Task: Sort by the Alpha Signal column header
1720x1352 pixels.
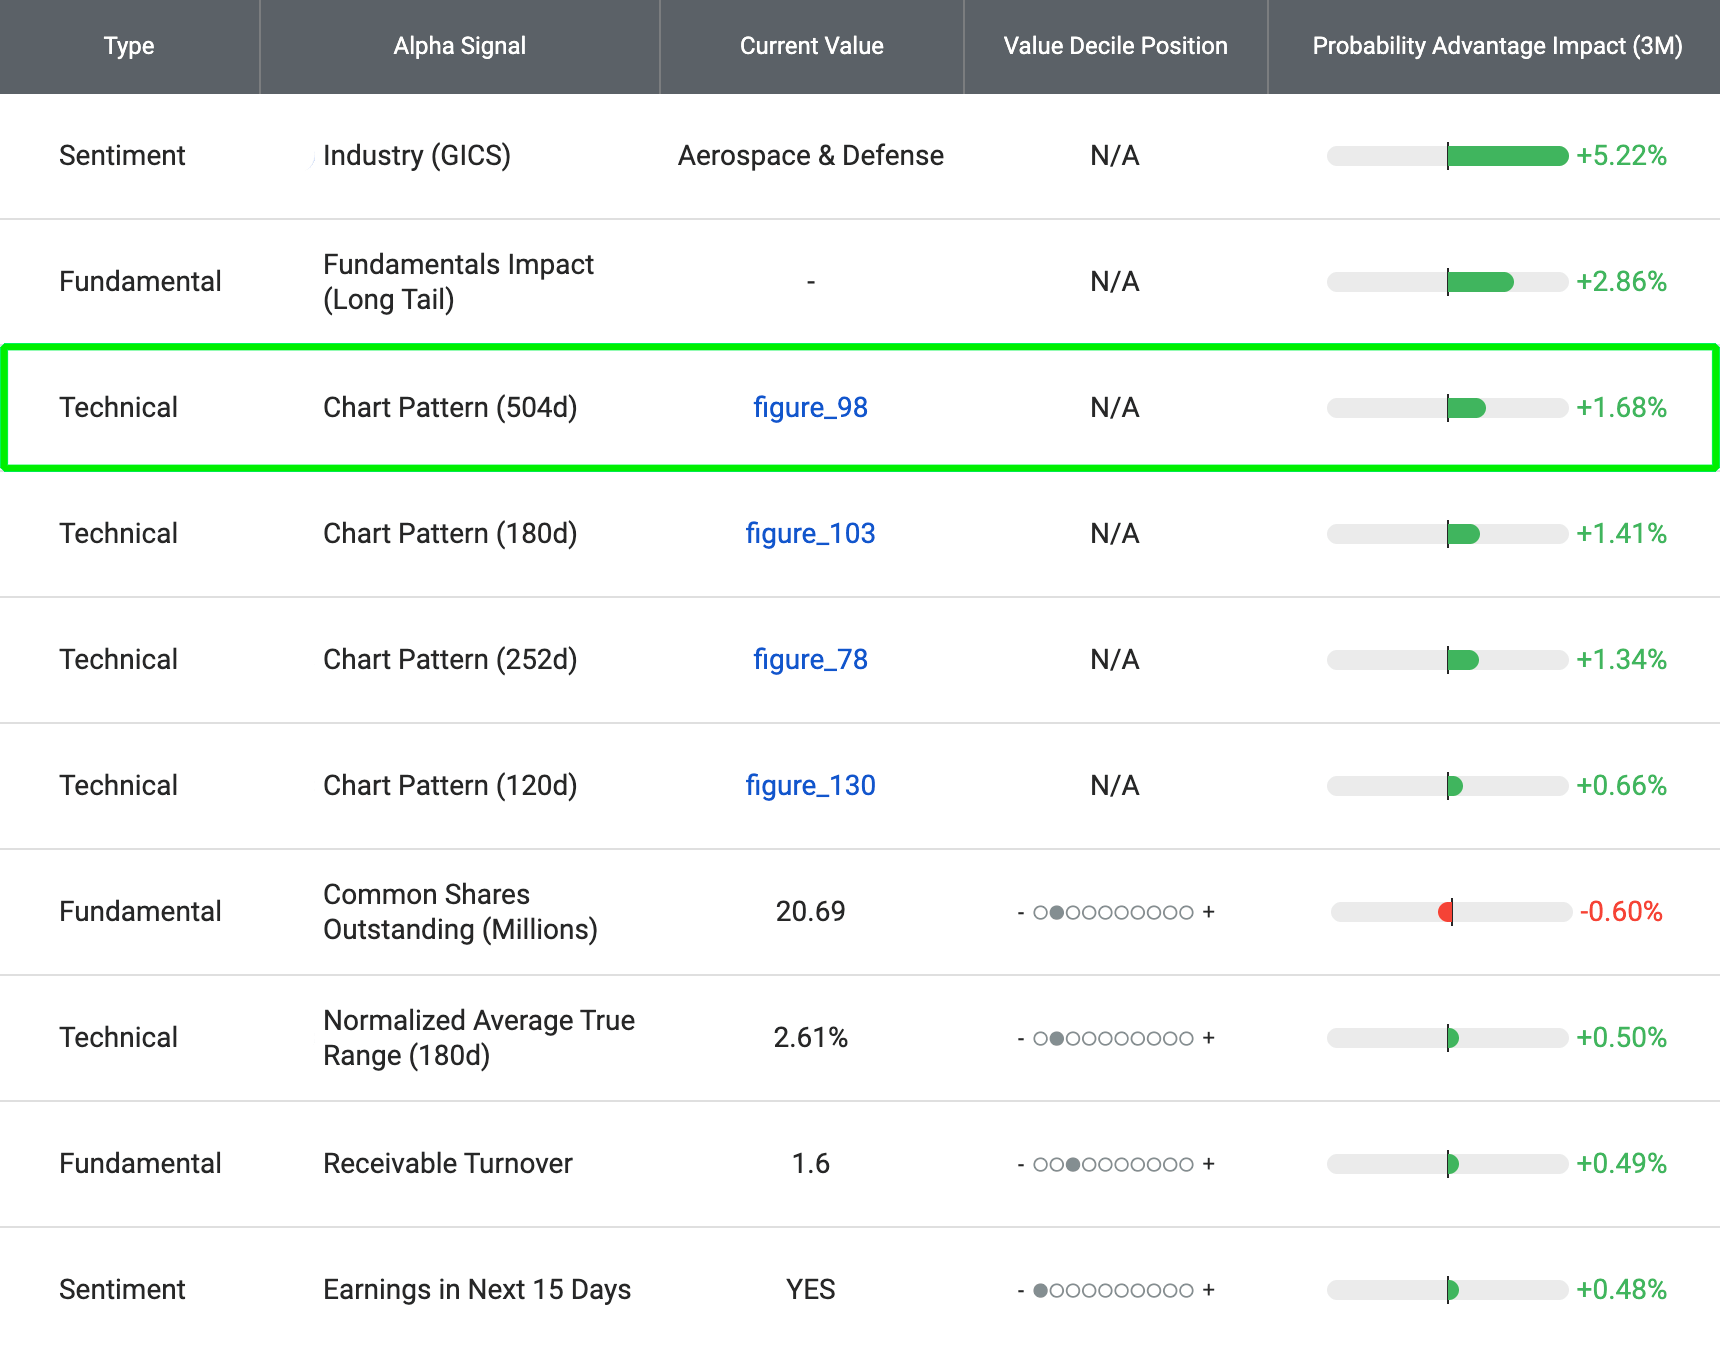Action: (x=459, y=45)
